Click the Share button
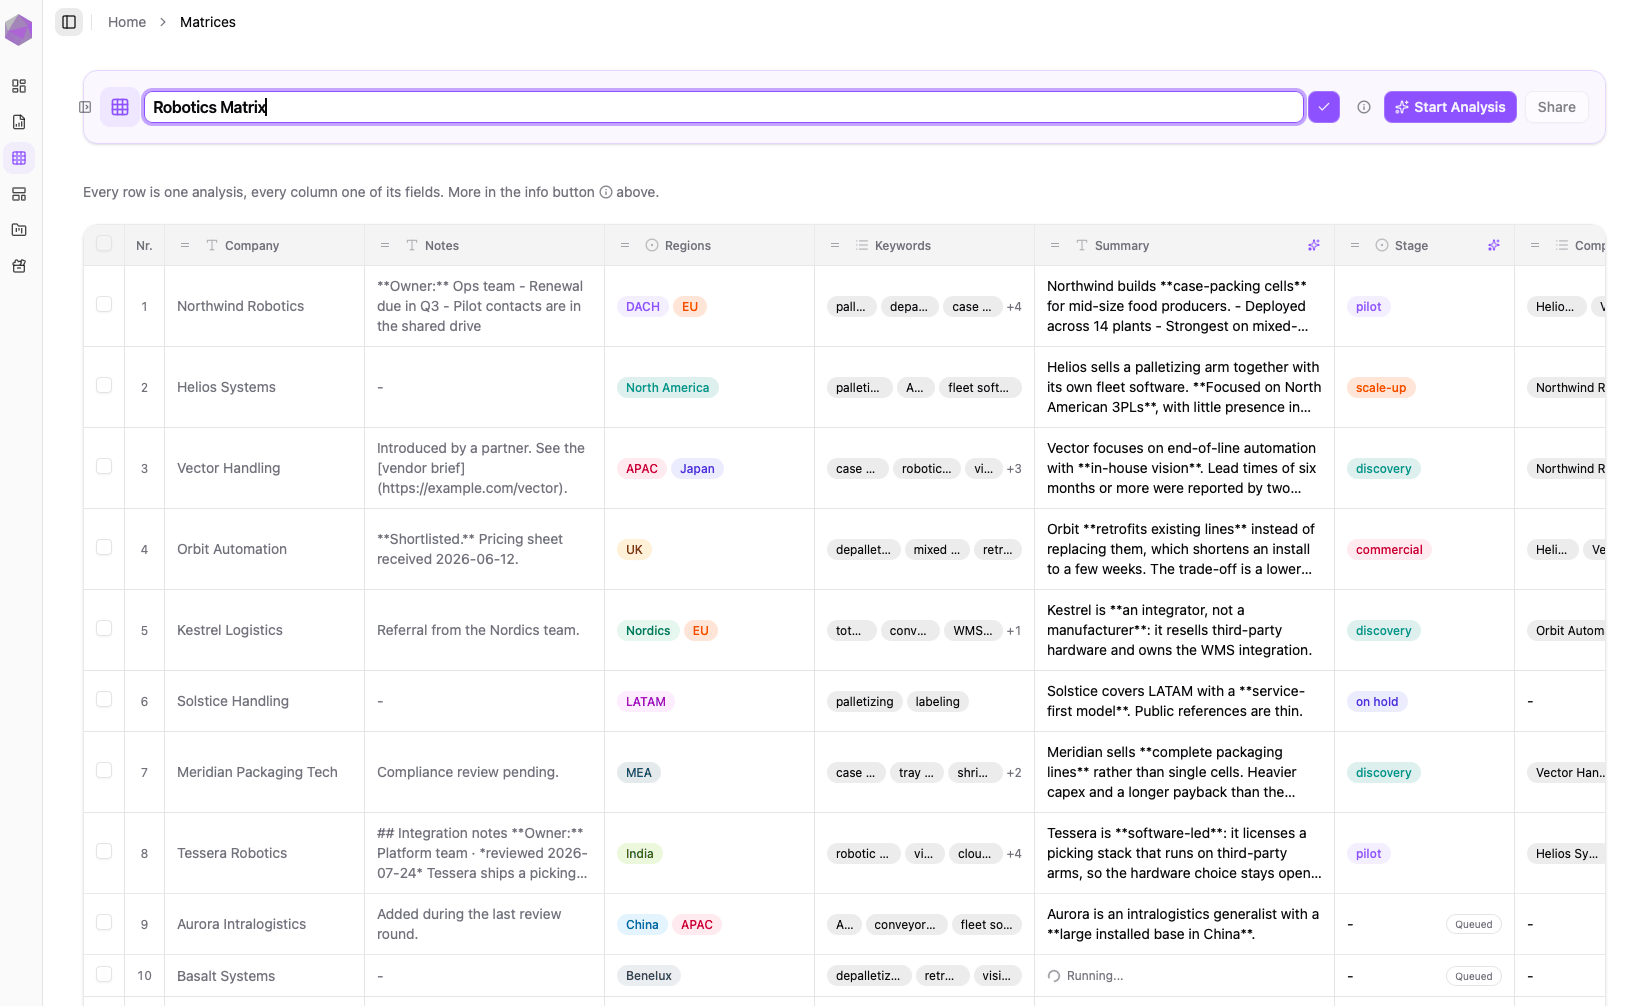The width and height of the screenshot is (1639, 1006). (x=1556, y=107)
